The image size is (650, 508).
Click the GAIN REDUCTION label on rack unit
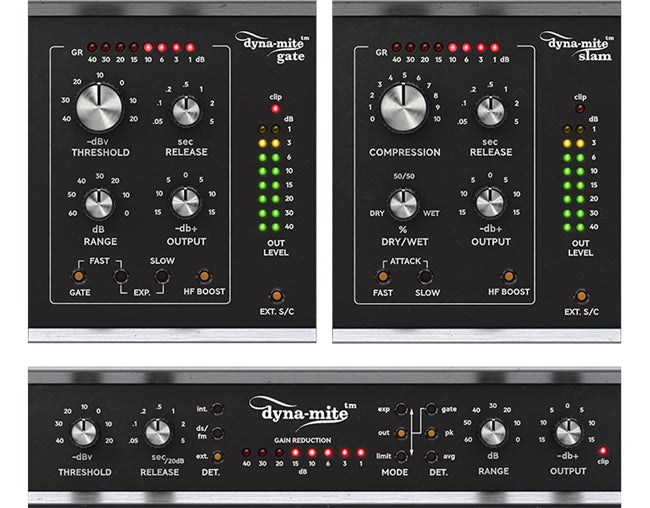pos(303,440)
